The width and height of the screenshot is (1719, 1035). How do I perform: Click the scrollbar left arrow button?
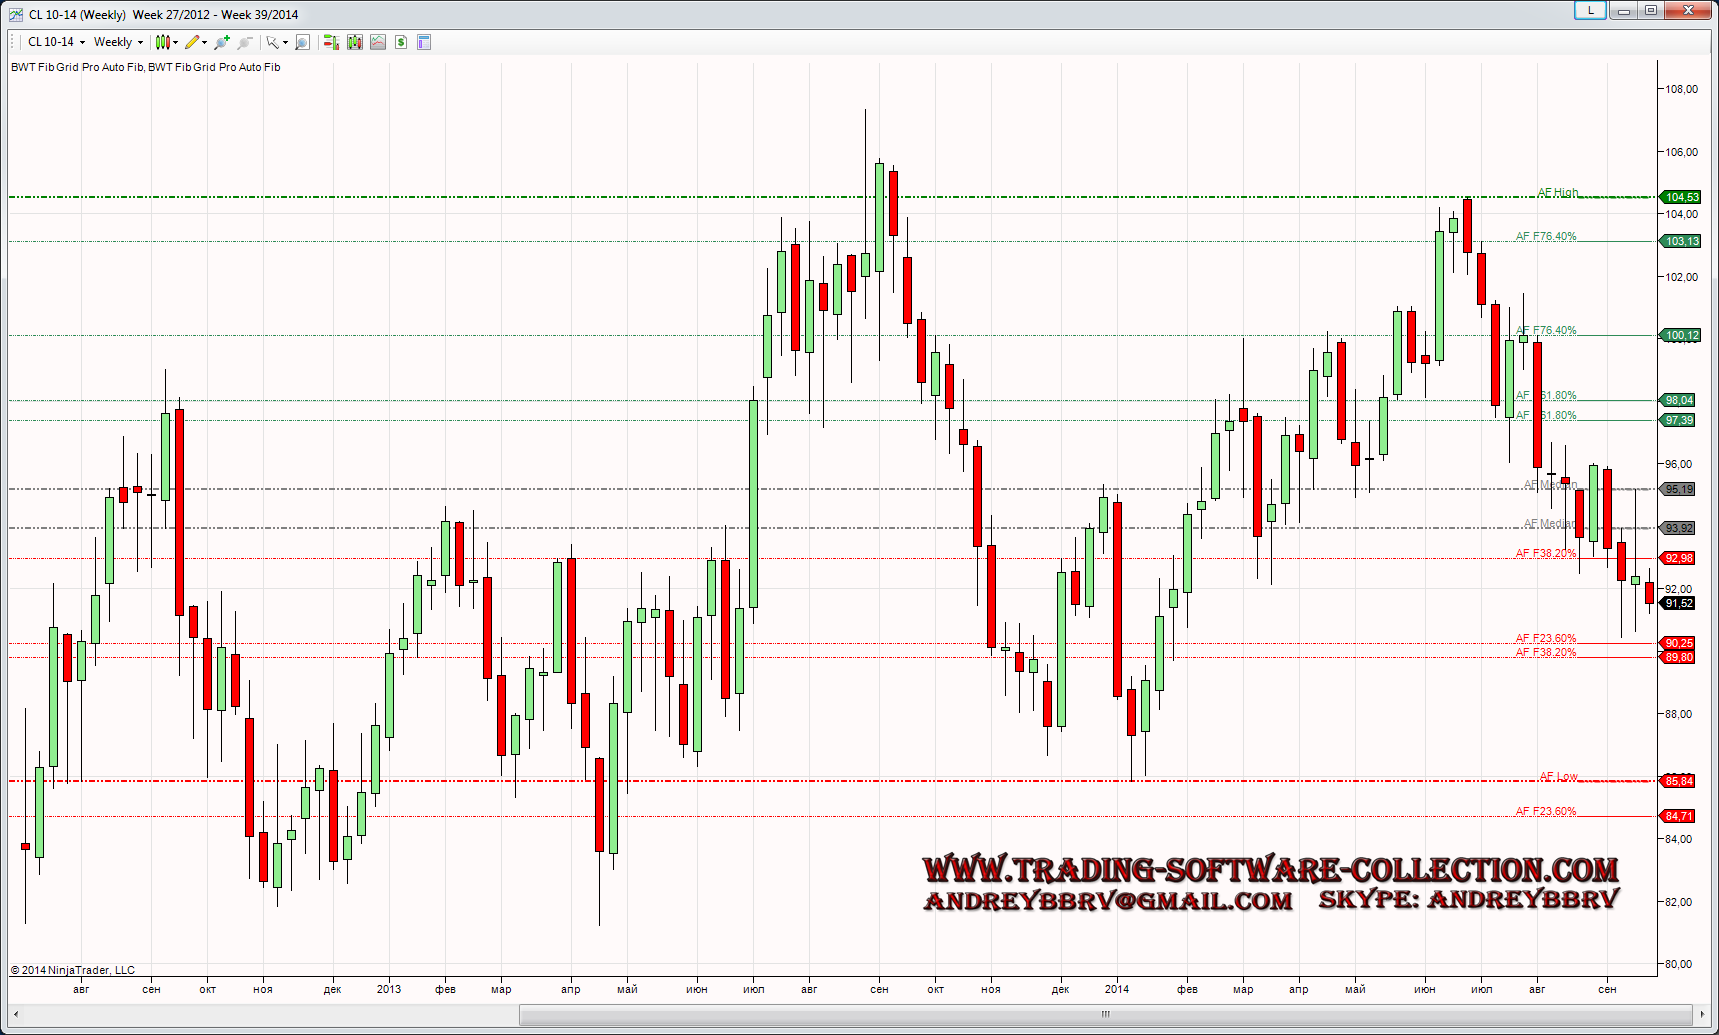pyautogui.click(x=15, y=1014)
